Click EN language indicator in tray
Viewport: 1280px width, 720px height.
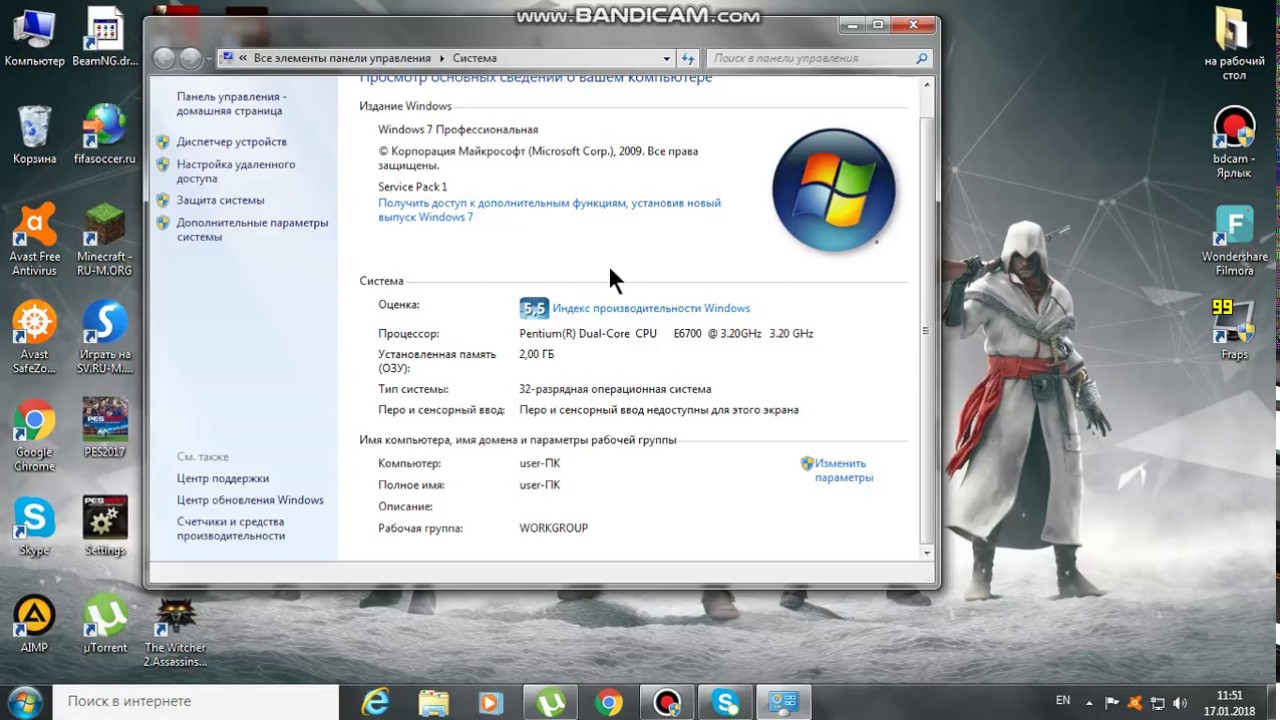[x=1063, y=701]
